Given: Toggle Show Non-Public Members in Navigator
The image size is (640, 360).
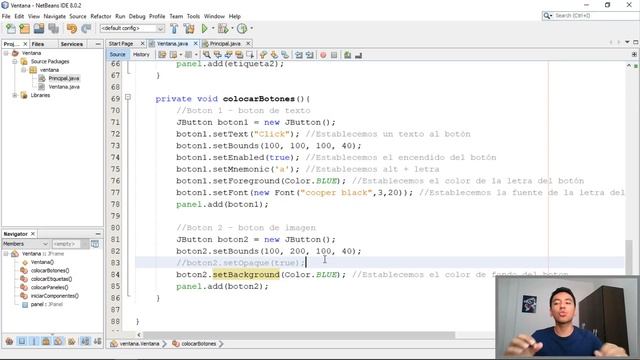Looking at the screenshot, I should (x=46, y=341).
